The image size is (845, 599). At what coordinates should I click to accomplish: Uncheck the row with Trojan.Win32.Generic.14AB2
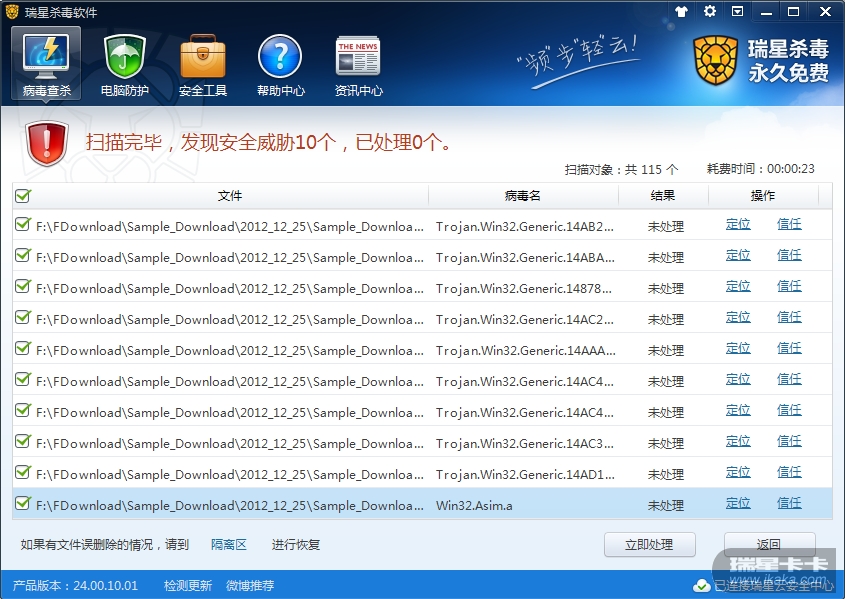[x=23, y=224]
